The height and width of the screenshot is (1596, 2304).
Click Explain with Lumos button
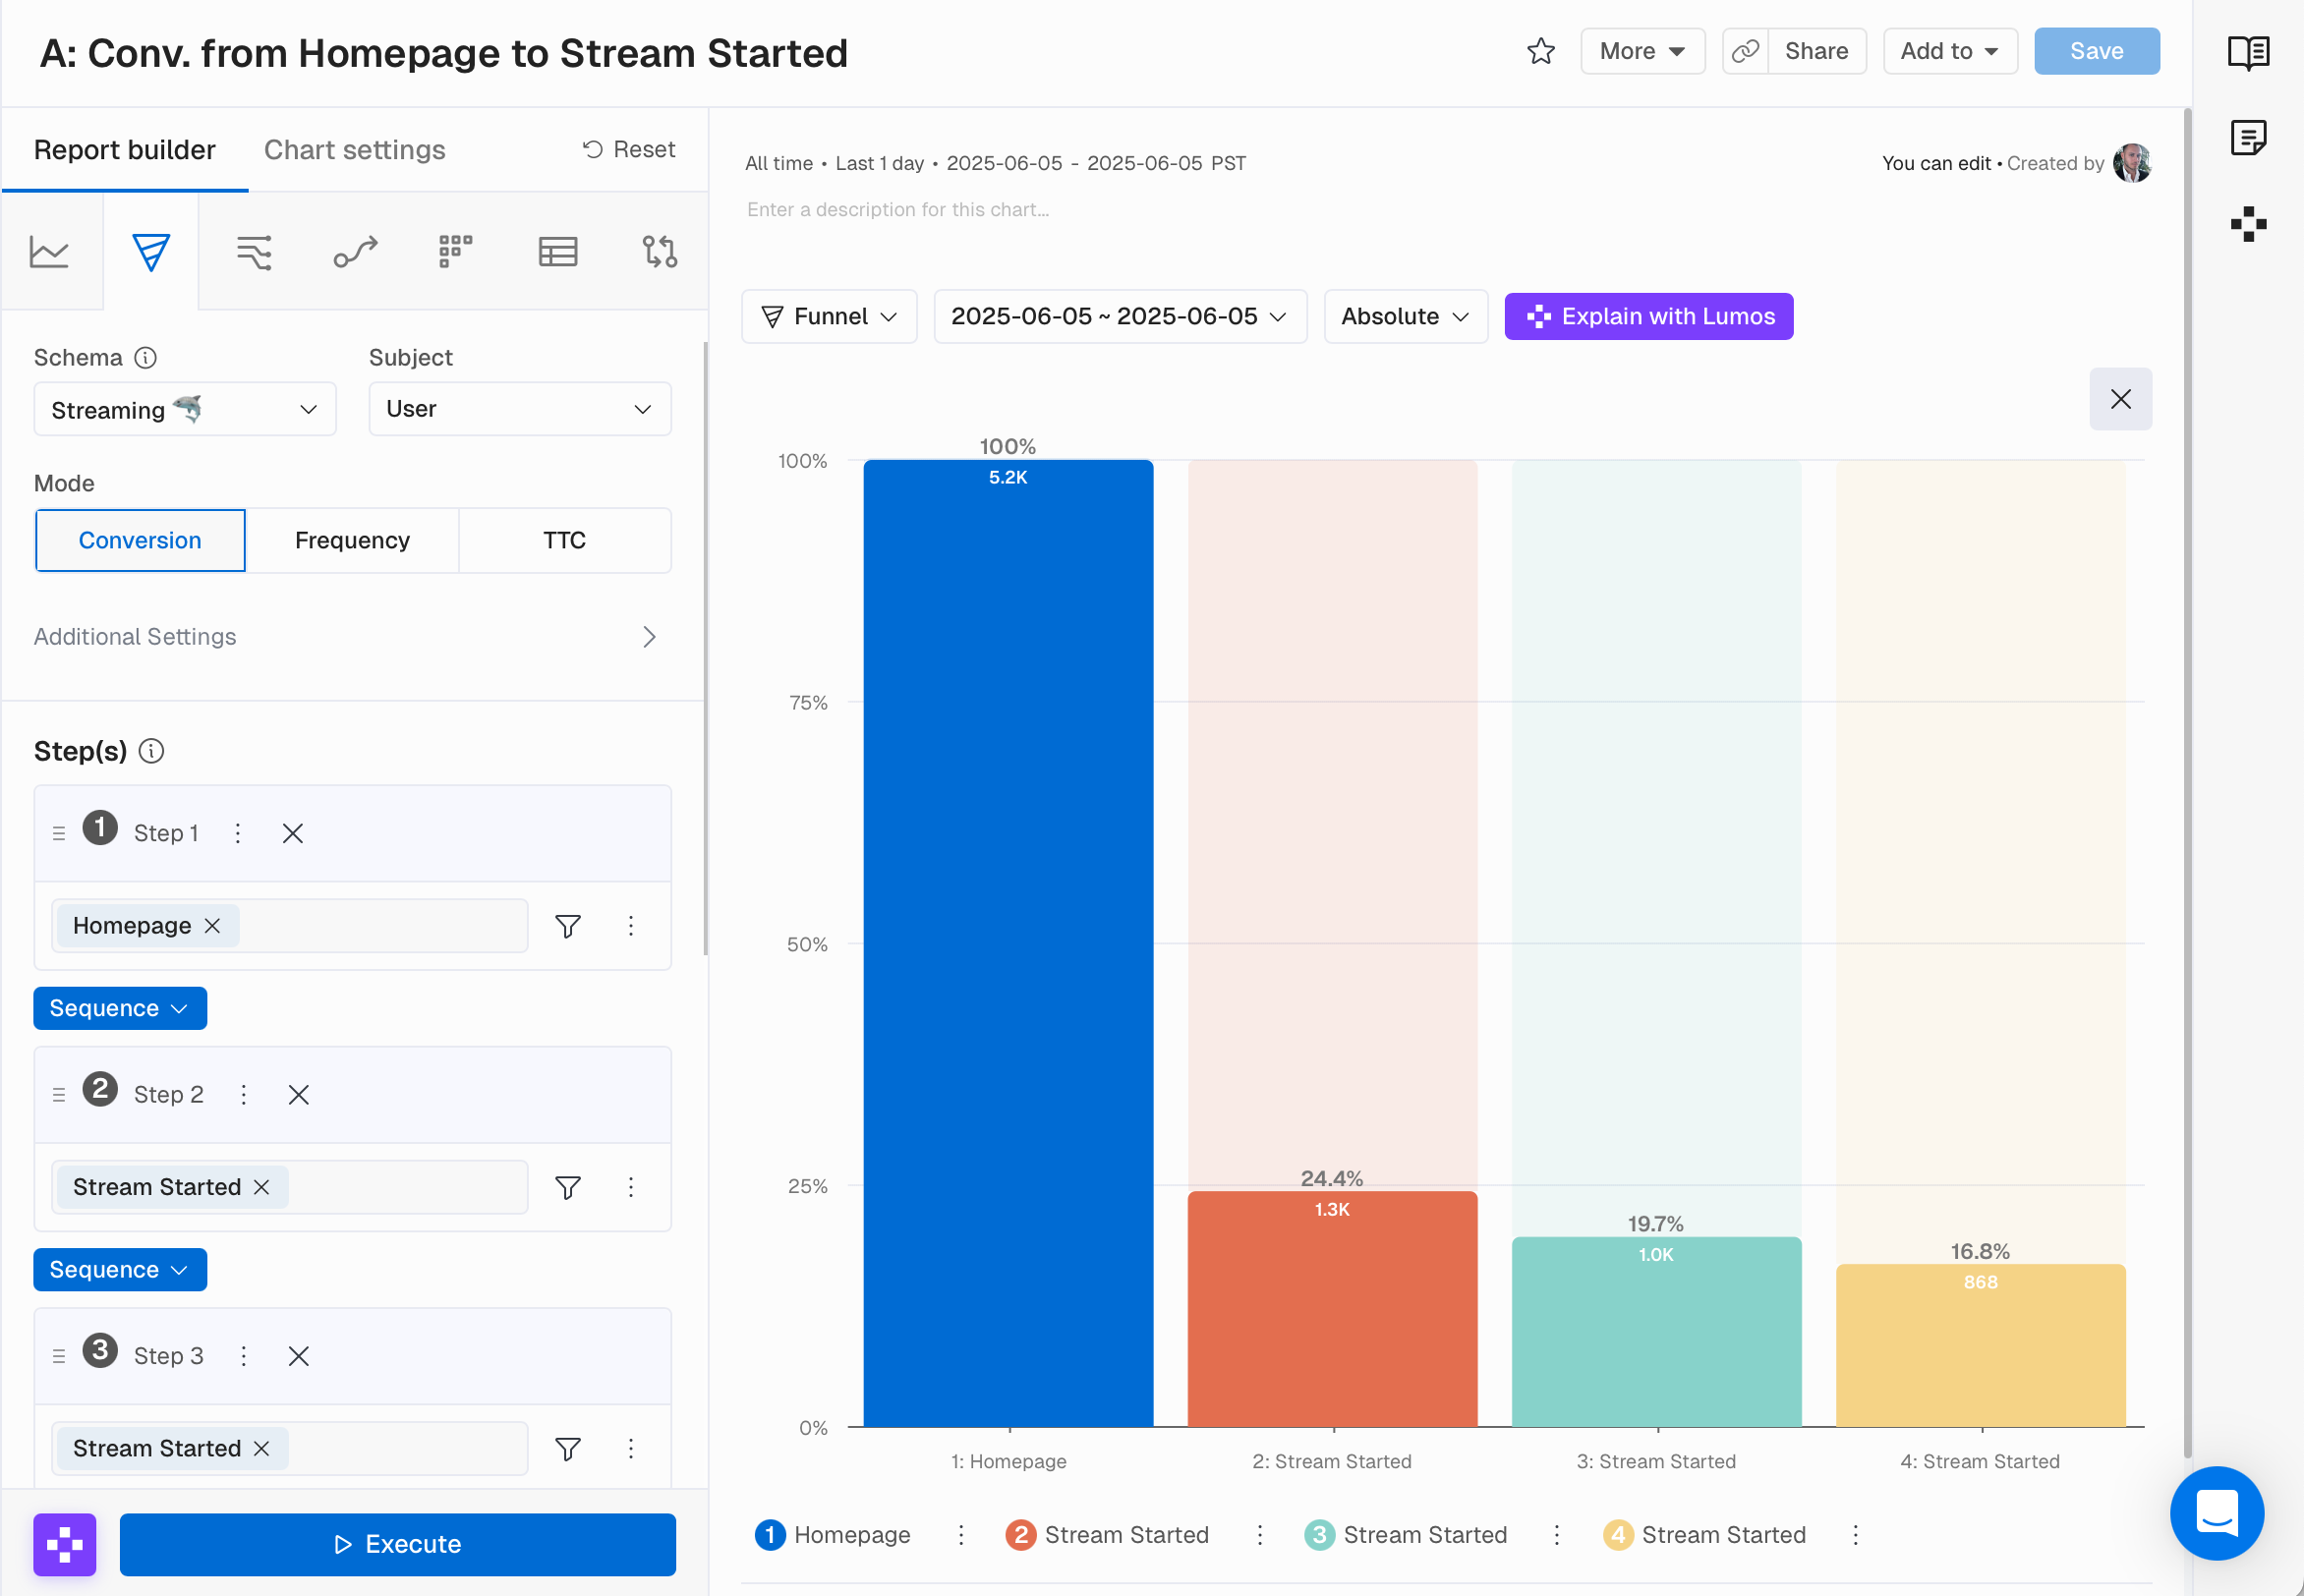point(1648,316)
